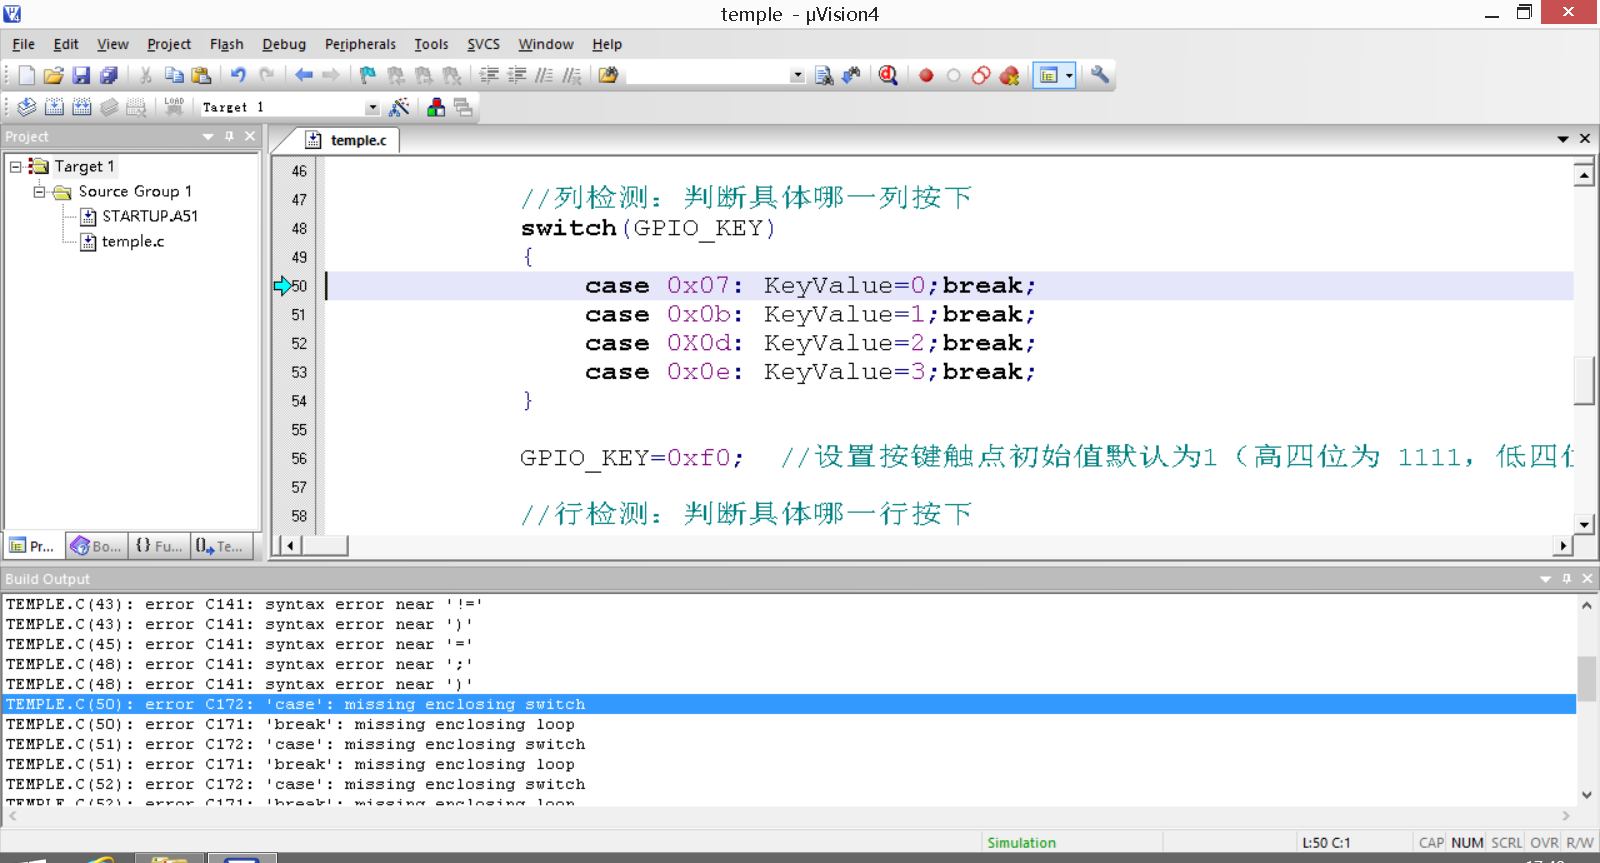Open the Target 1 dropdown
This screenshot has height=863, width=1600.
[x=372, y=107]
